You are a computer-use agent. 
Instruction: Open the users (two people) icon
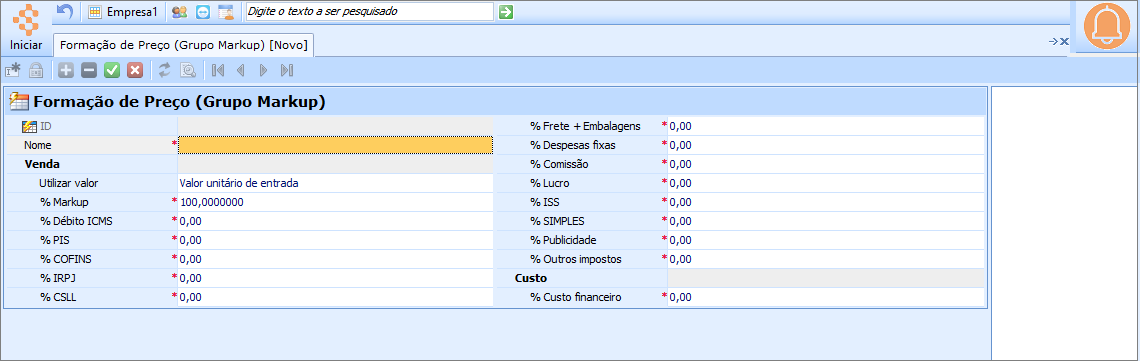179,12
